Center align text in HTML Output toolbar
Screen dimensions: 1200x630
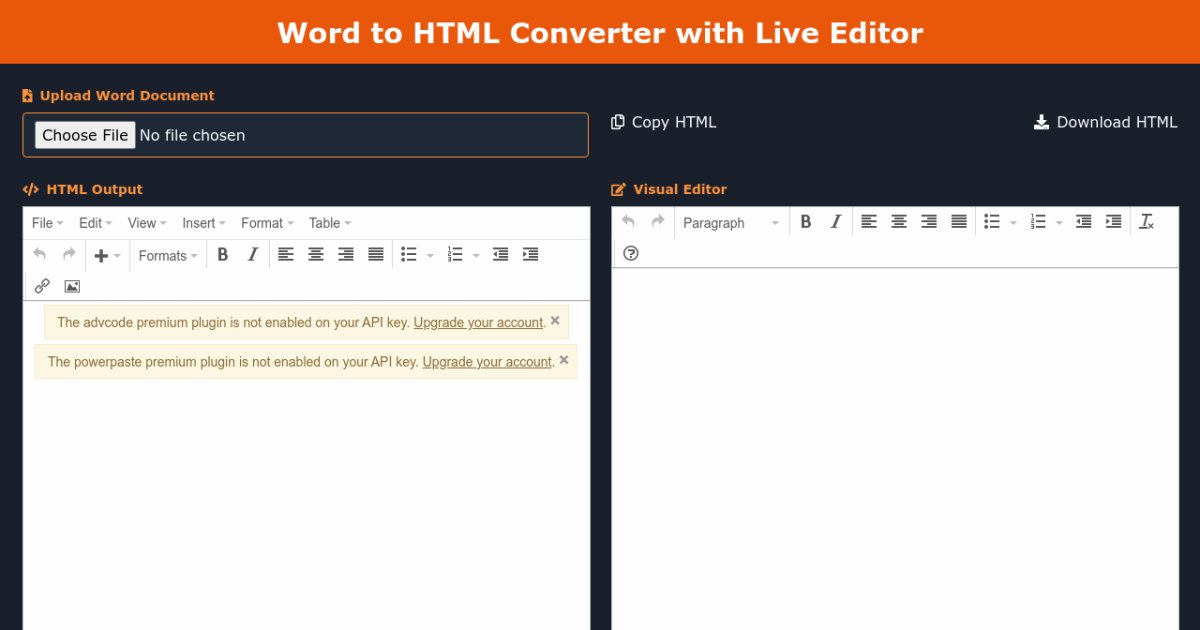316,255
